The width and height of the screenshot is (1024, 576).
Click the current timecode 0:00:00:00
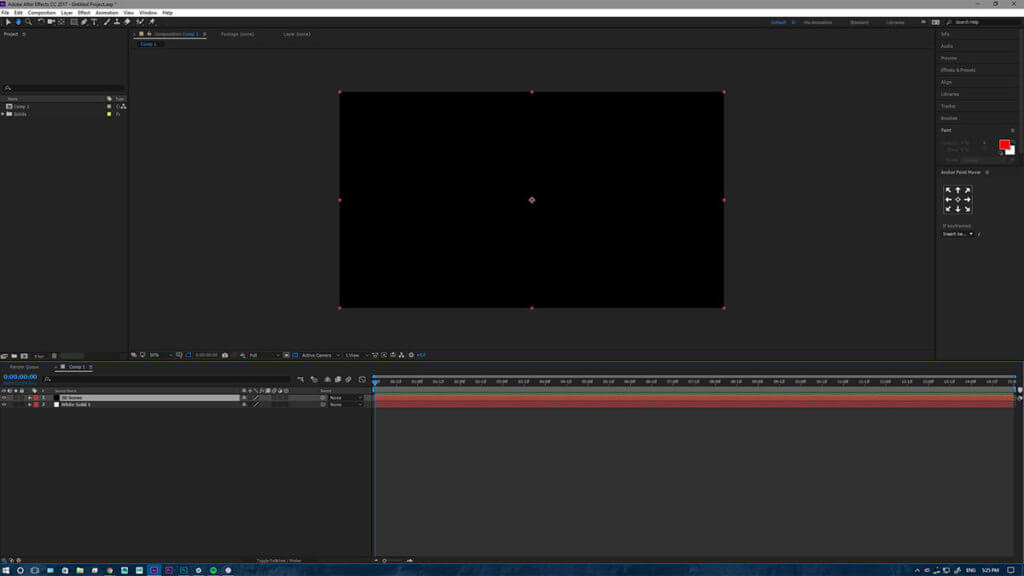click(x=20, y=377)
